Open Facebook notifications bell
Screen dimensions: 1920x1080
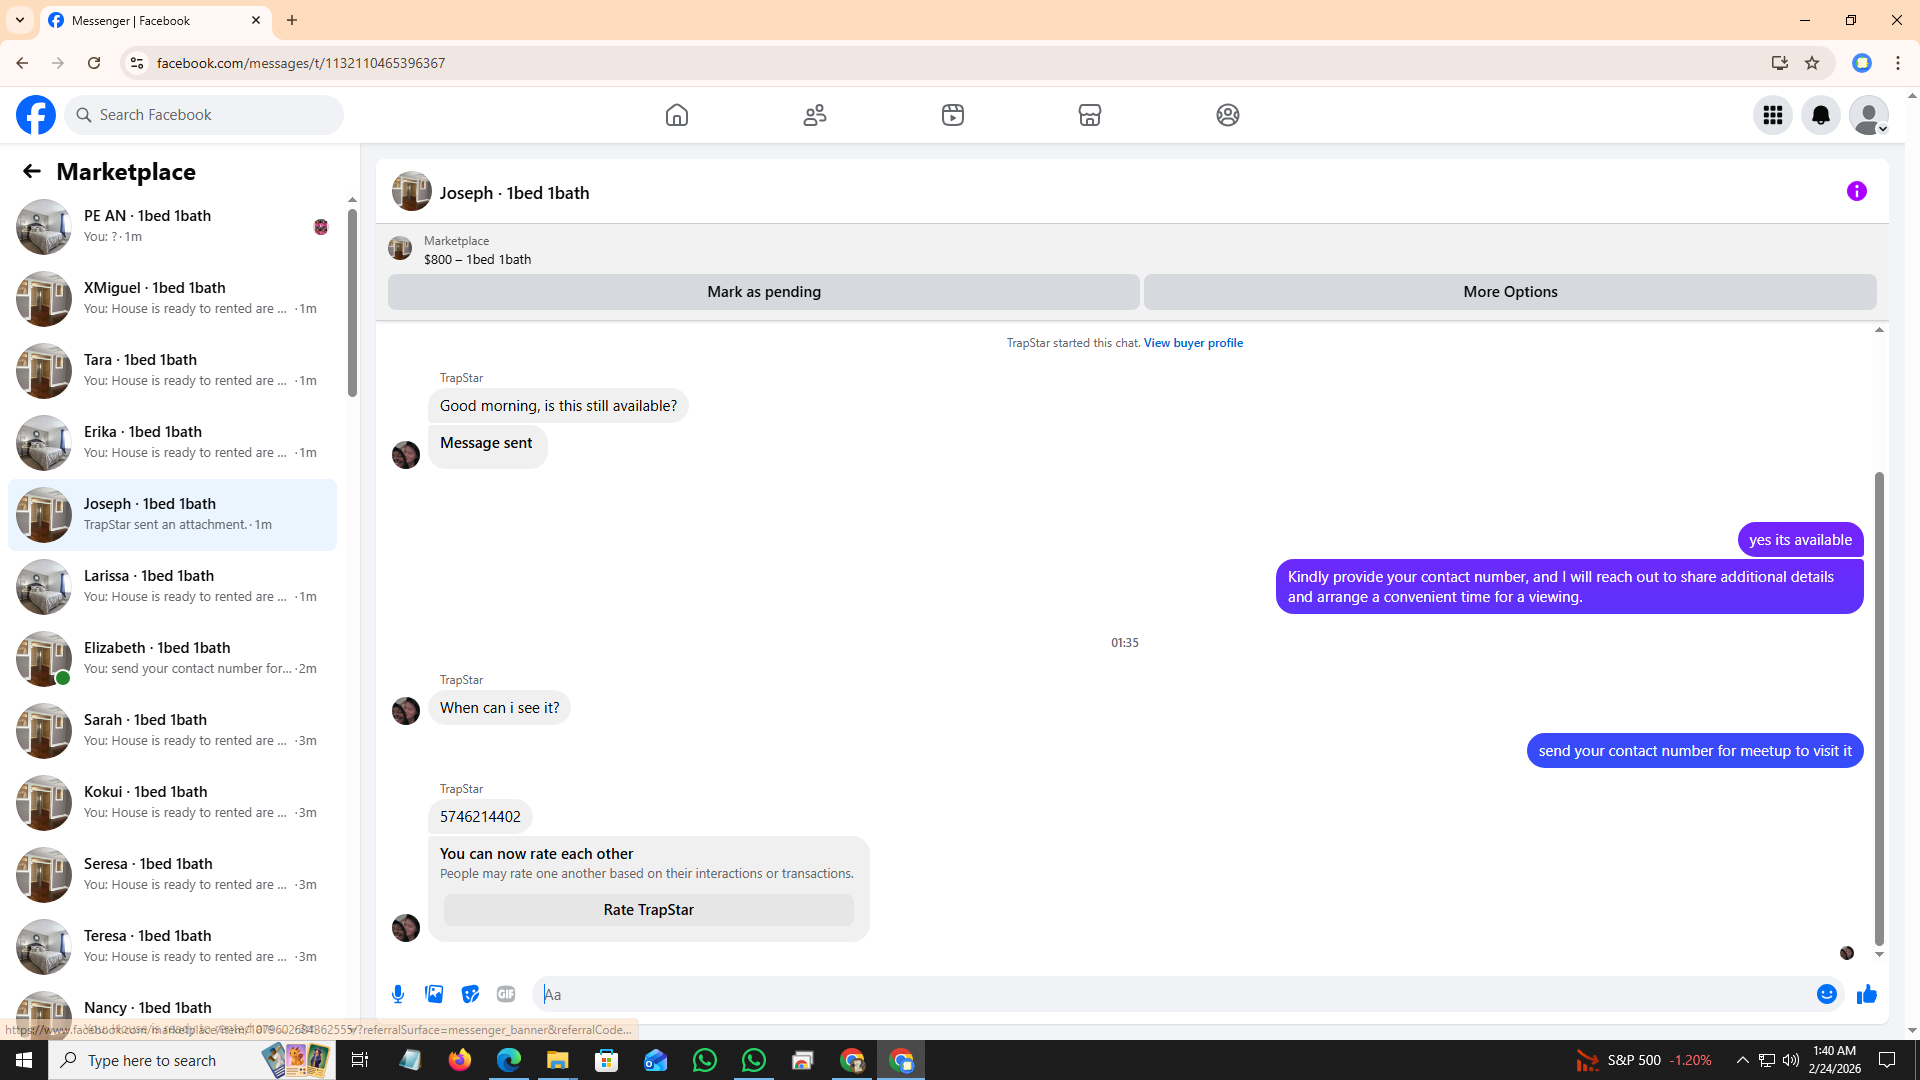coord(1820,115)
